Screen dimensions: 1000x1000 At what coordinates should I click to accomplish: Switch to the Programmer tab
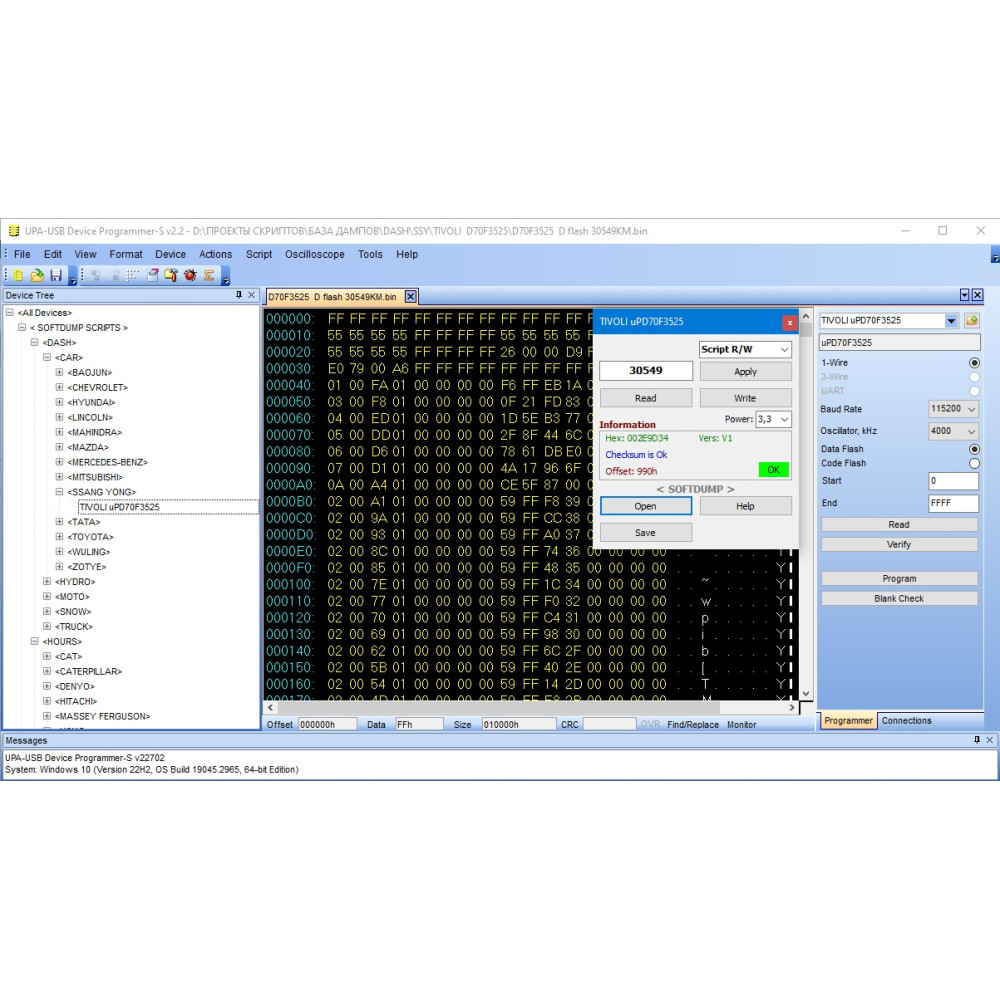(848, 721)
